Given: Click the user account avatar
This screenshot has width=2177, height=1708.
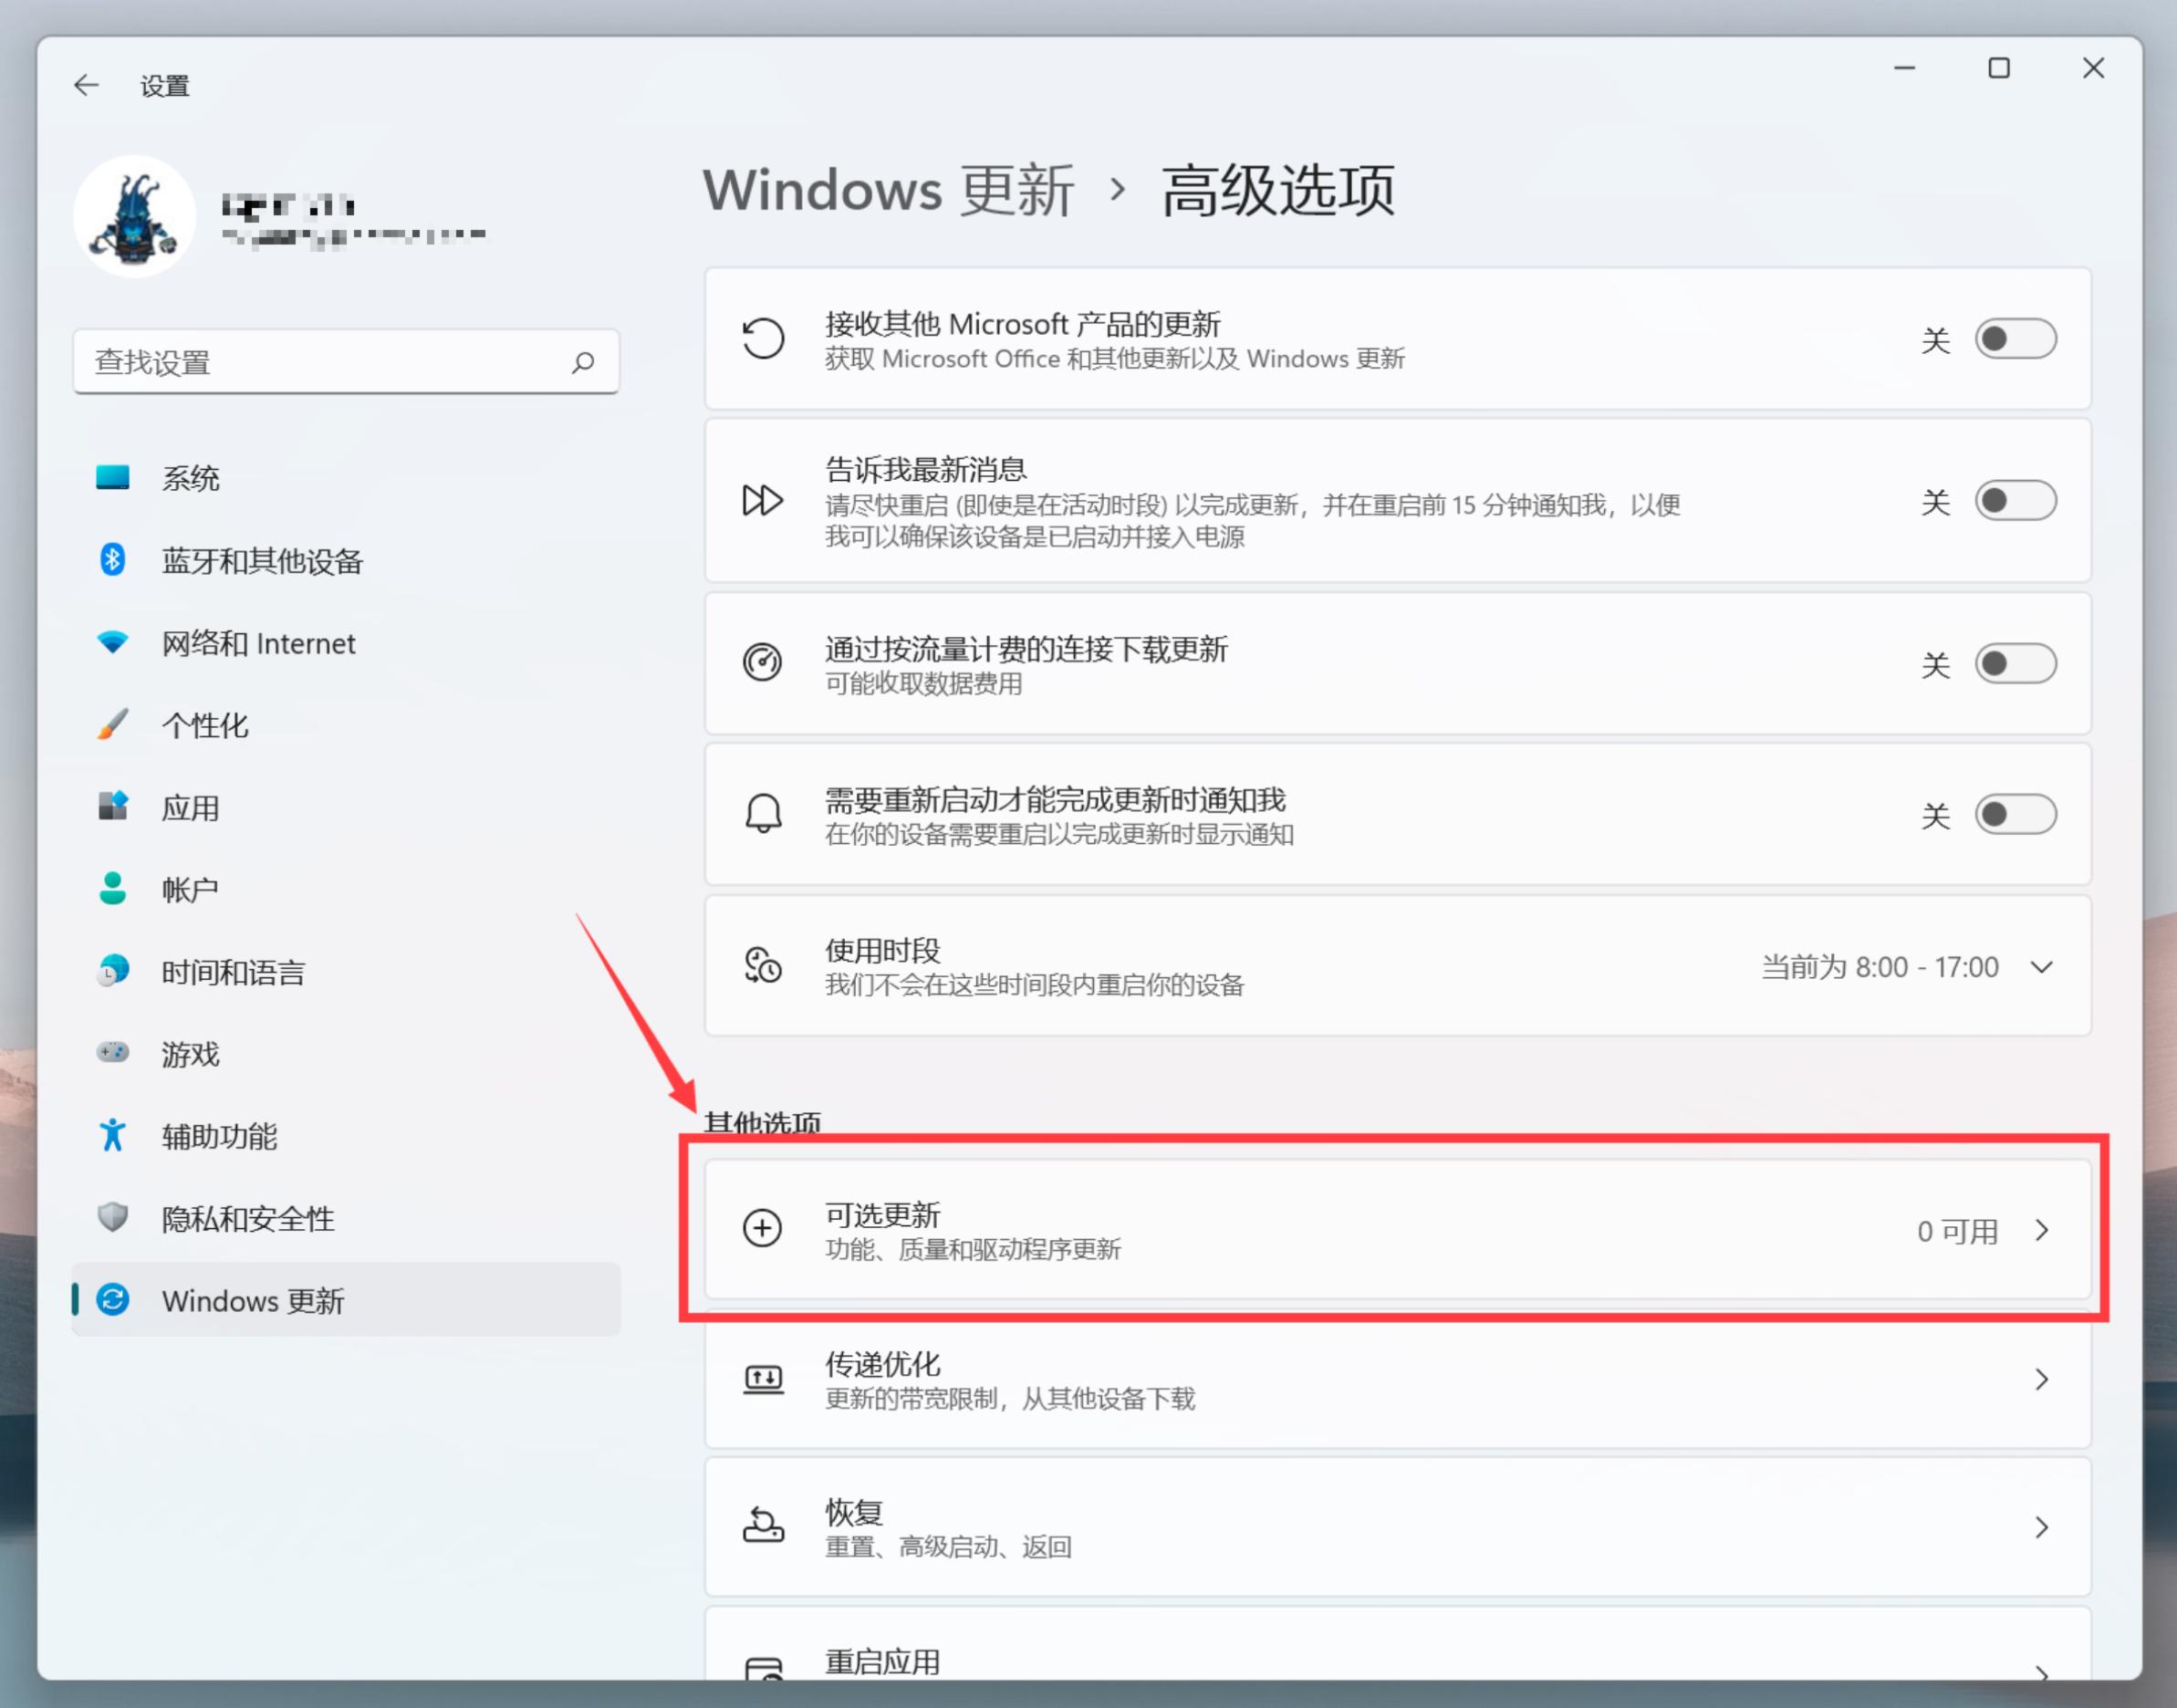Looking at the screenshot, I should coord(136,215).
